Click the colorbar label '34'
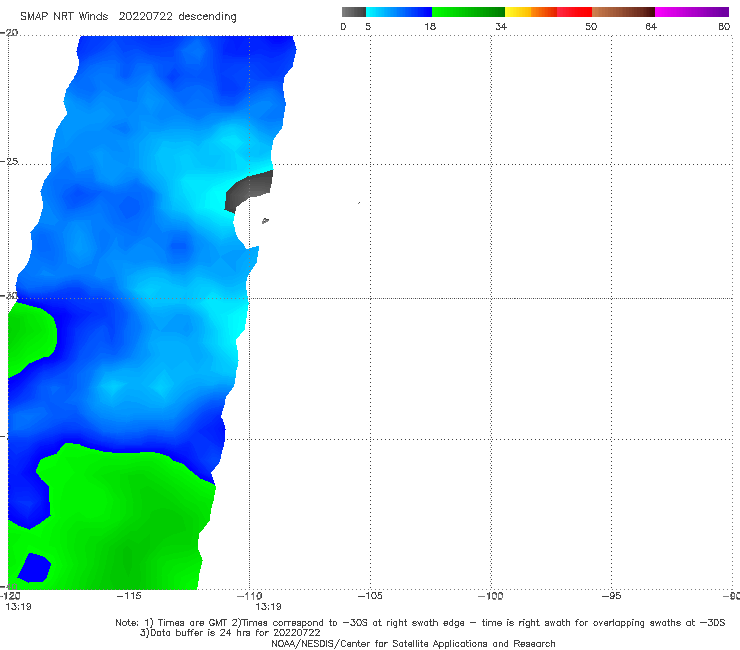 tap(501, 27)
